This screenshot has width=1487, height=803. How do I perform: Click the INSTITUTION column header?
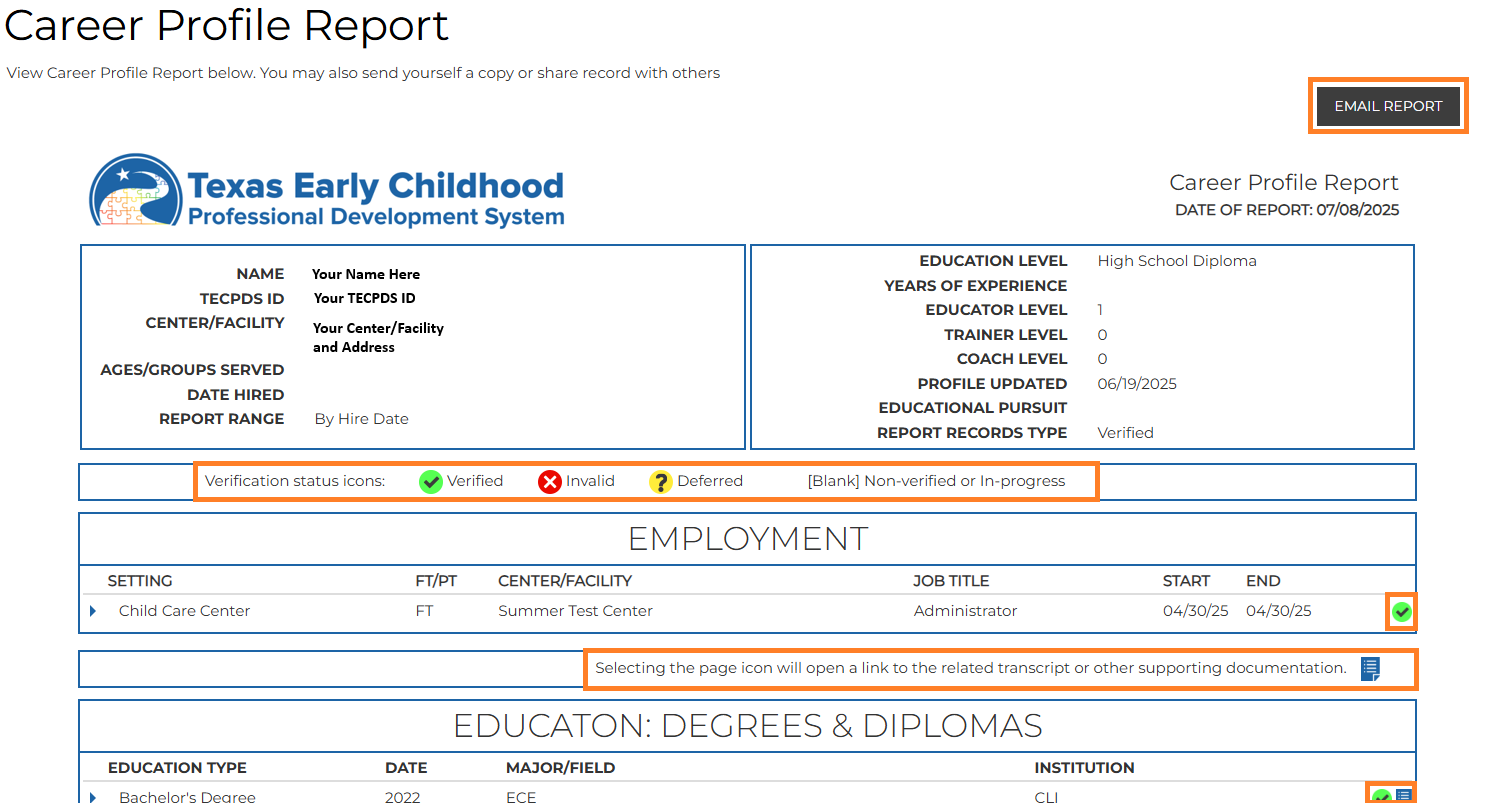(1084, 768)
